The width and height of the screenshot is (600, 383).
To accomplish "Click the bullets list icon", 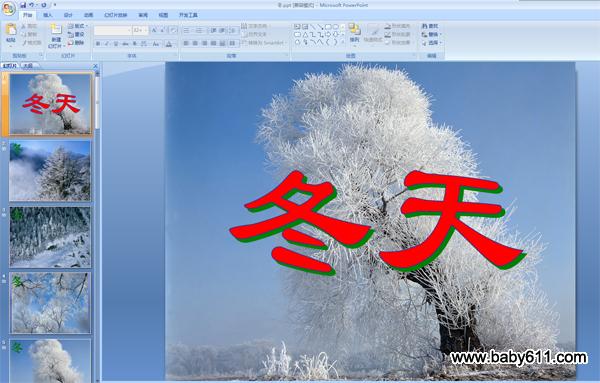I will click(187, 30).
